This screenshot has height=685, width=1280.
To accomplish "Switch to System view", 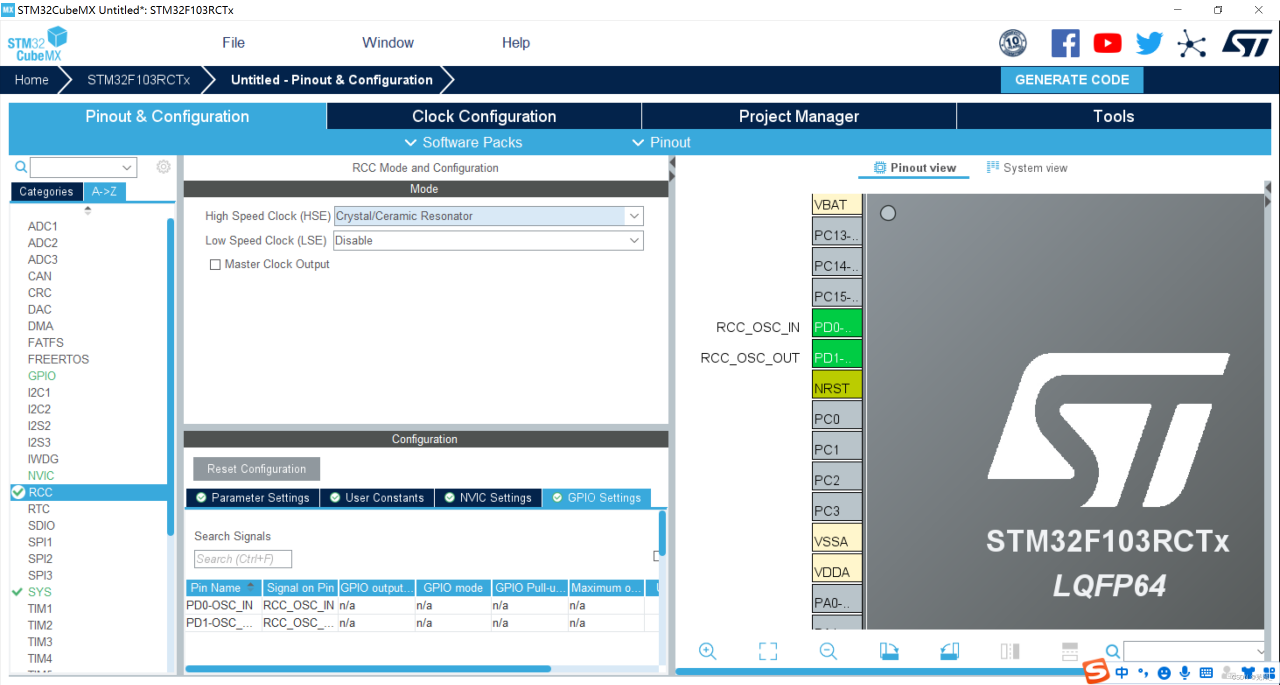I will tap(1027, 168).
